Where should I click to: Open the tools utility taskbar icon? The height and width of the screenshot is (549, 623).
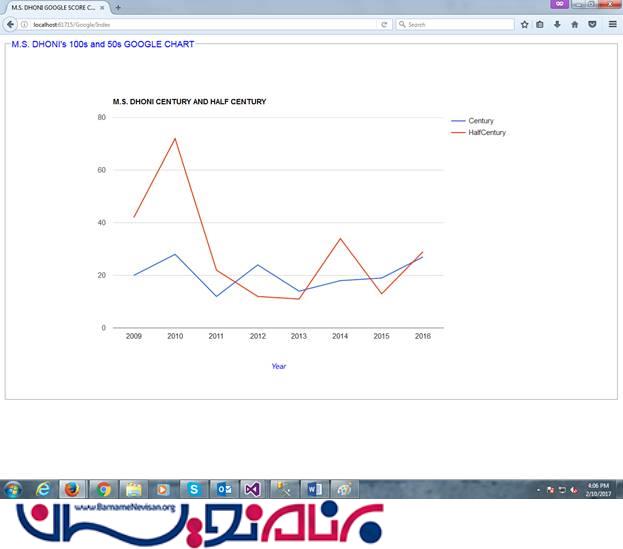pos(283,489)
